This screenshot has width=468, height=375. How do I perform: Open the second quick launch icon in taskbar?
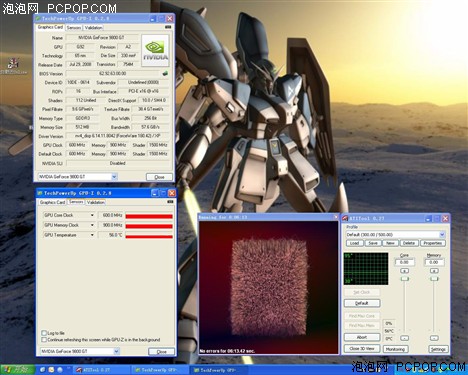[51, 369]
